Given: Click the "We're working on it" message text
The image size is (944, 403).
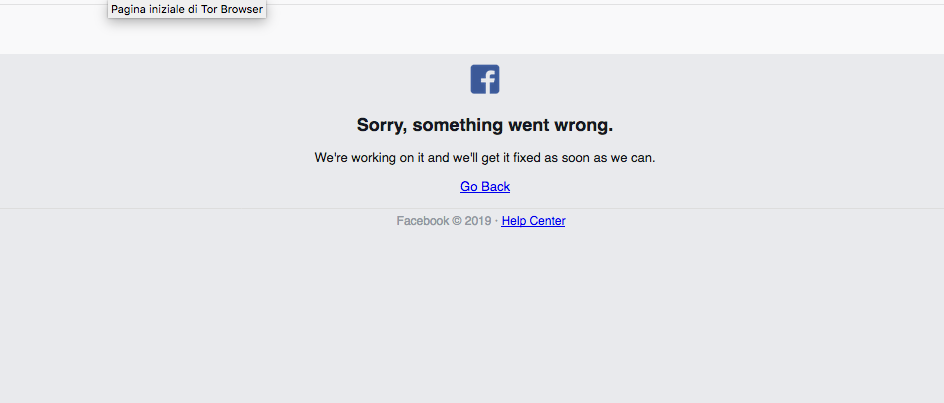Looking at the screenshot, I should [485, 158].
